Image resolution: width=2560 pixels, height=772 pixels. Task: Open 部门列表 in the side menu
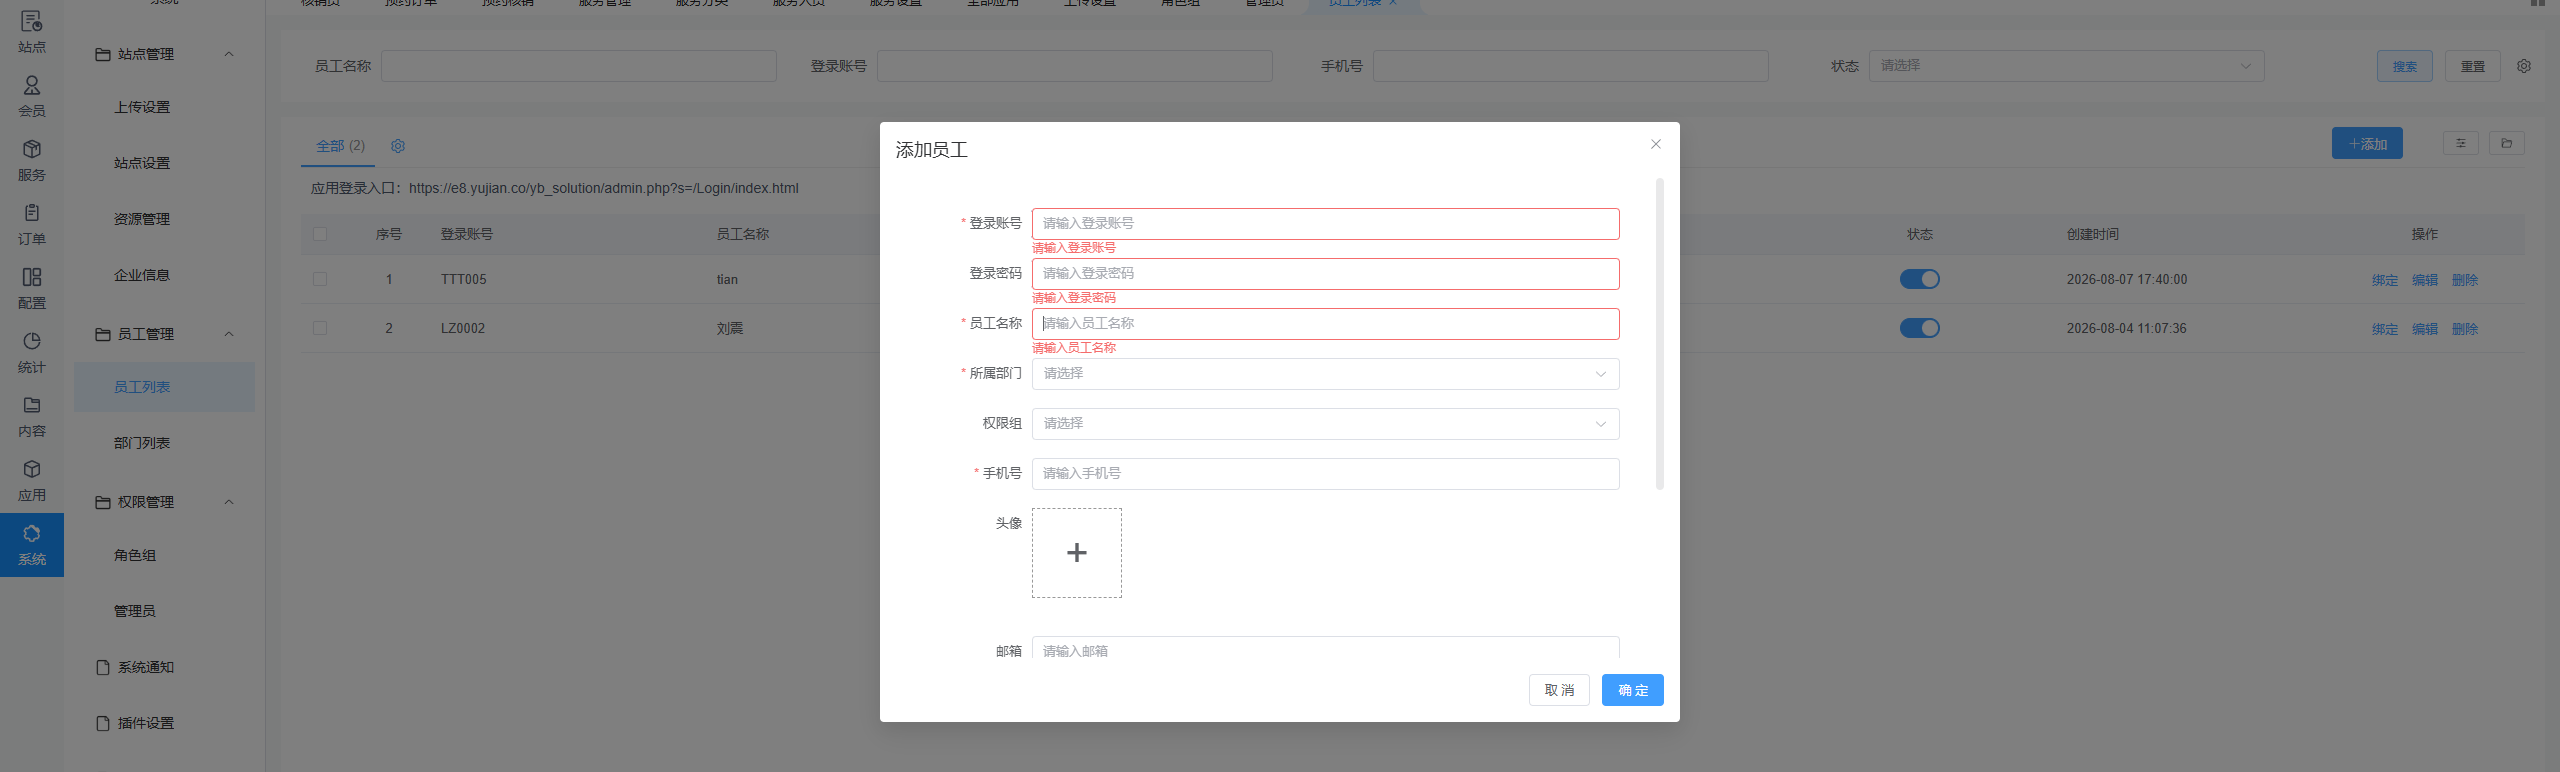142,443
